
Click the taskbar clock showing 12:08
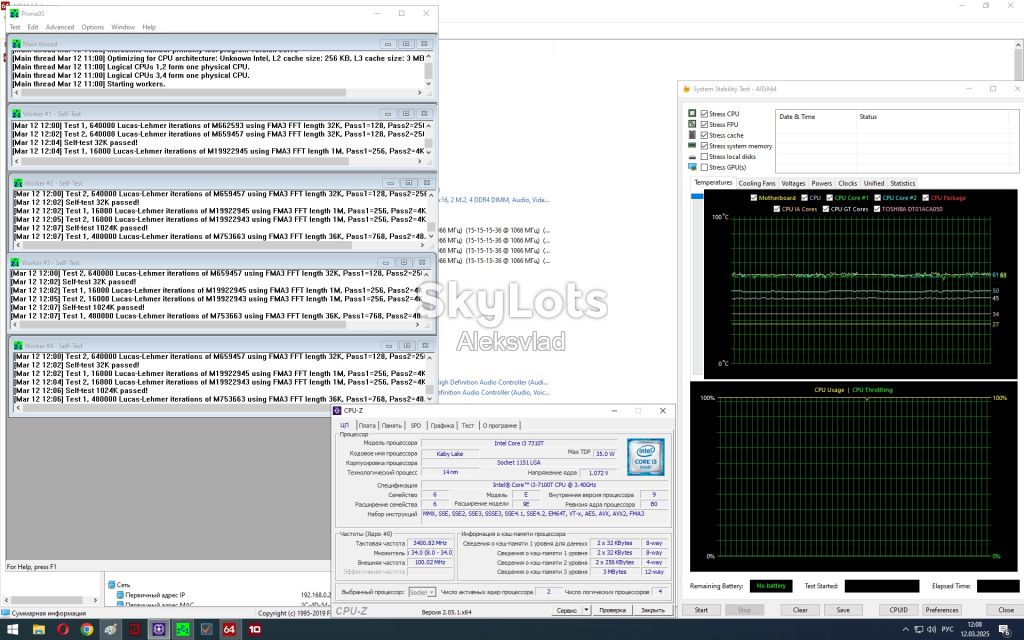tap(974, 630)
